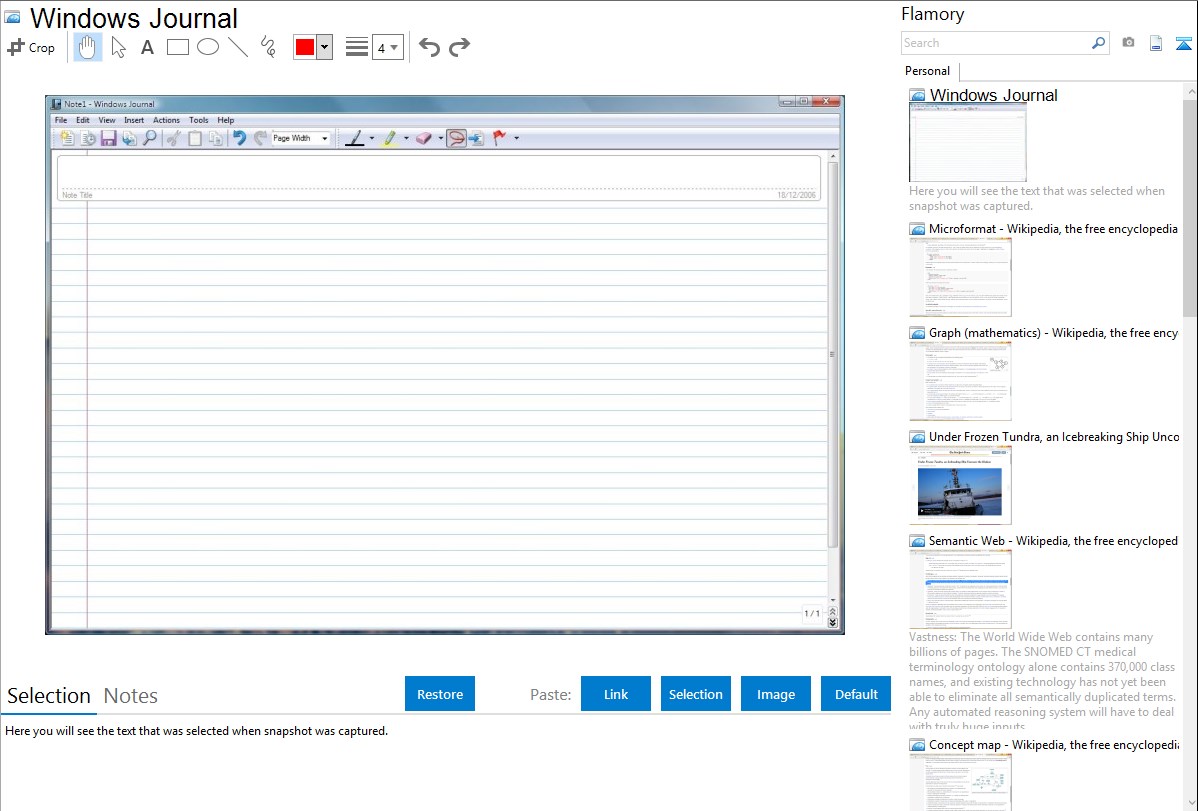Pick the ellipse drawing tool

208,47
